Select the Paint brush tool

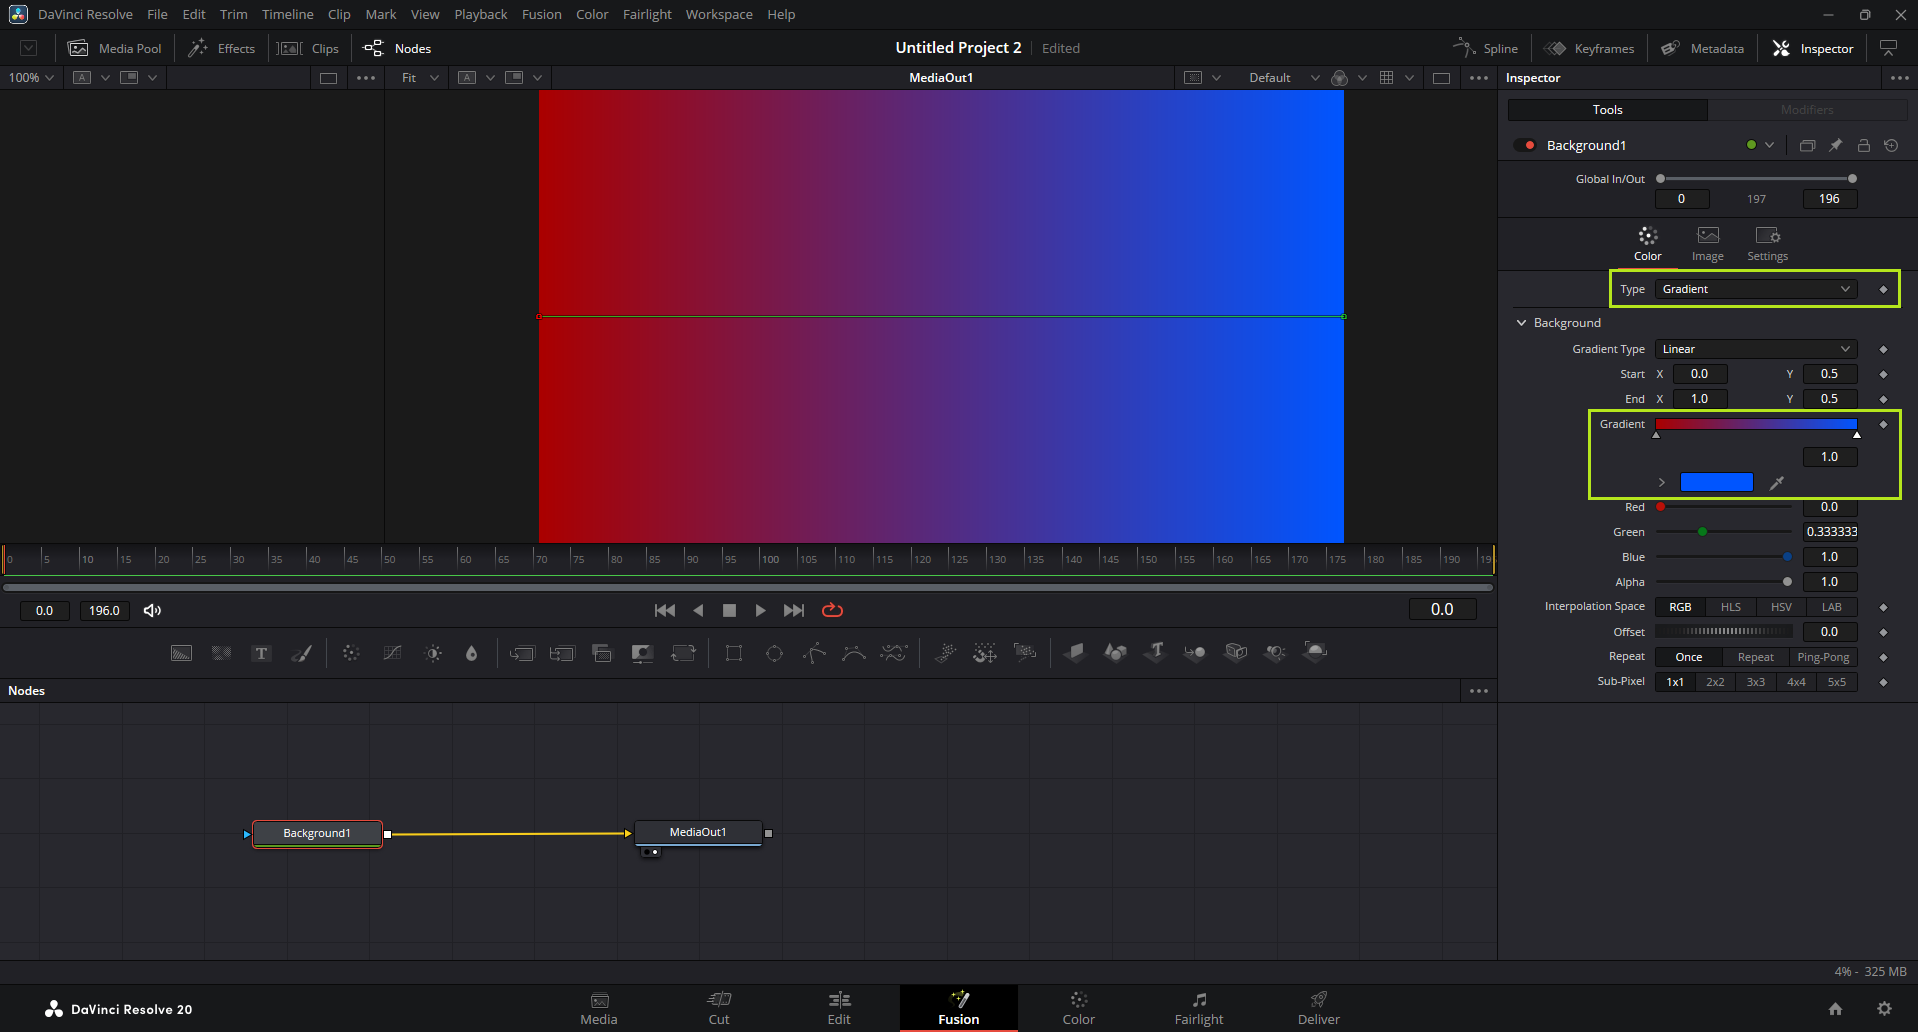pyautogui.click(x=301, y=653)
